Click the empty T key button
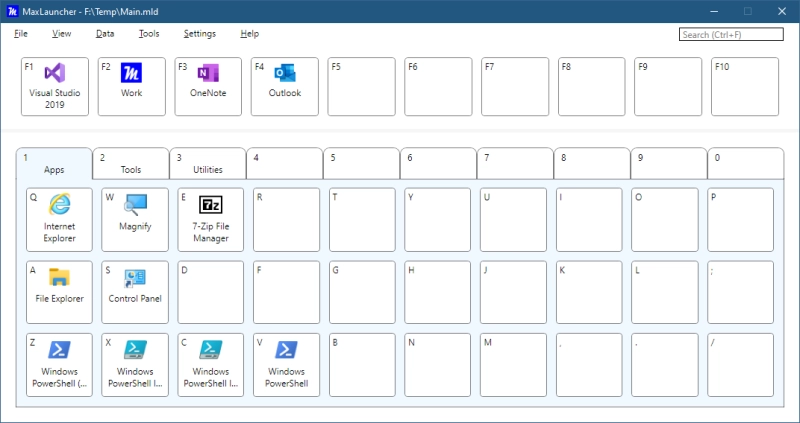This screenshot has width=800, height=423. coord(362,220)
